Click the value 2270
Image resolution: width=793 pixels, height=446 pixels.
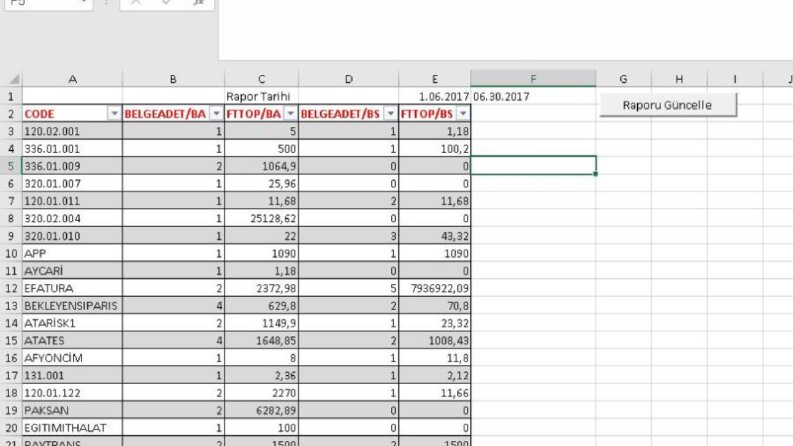[283, 393]
